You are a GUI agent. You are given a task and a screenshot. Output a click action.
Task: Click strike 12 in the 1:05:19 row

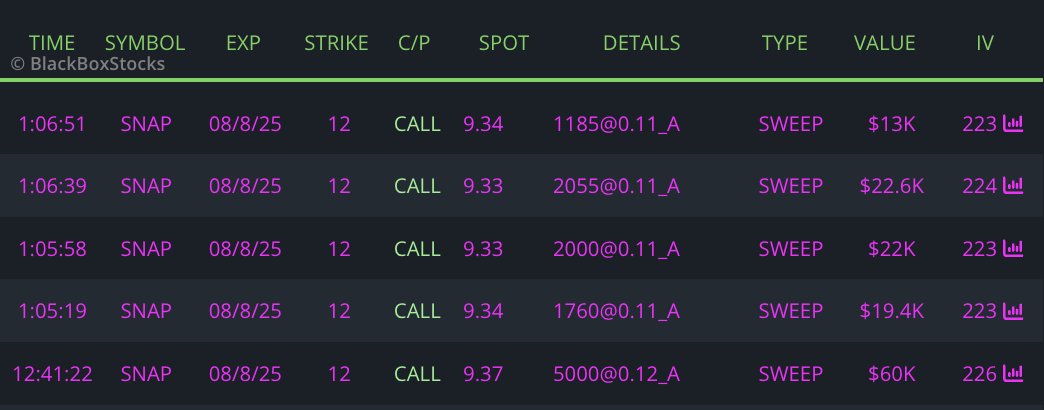point(339,311)
